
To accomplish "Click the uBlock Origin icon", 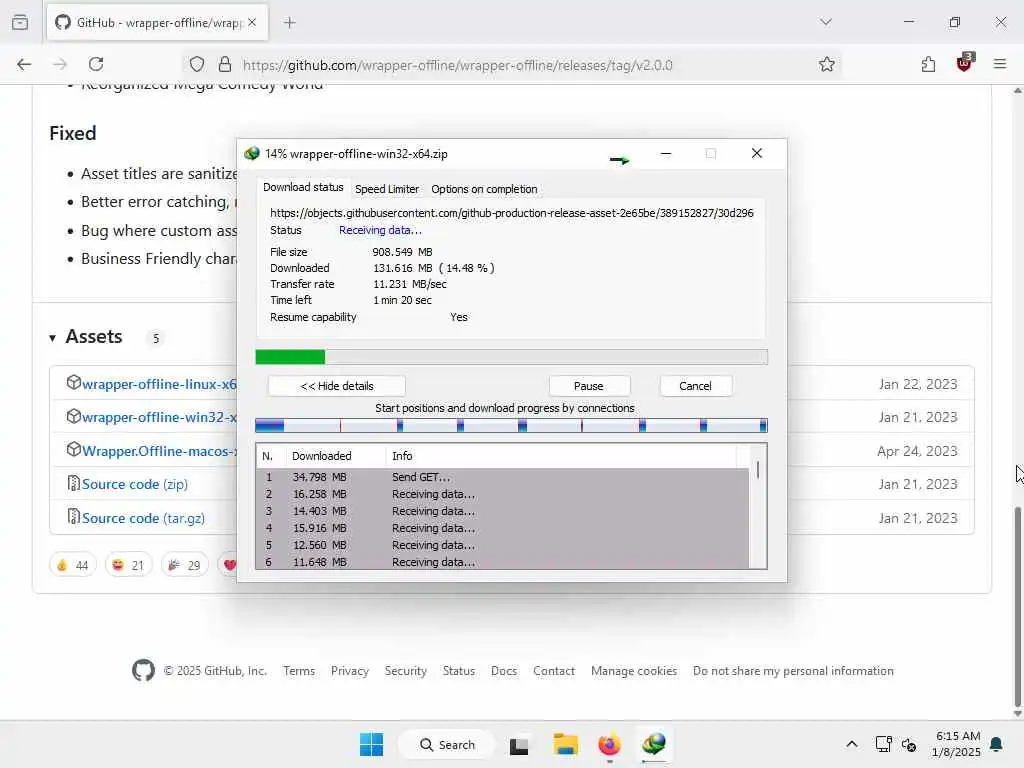I will (x=965, y=63).
